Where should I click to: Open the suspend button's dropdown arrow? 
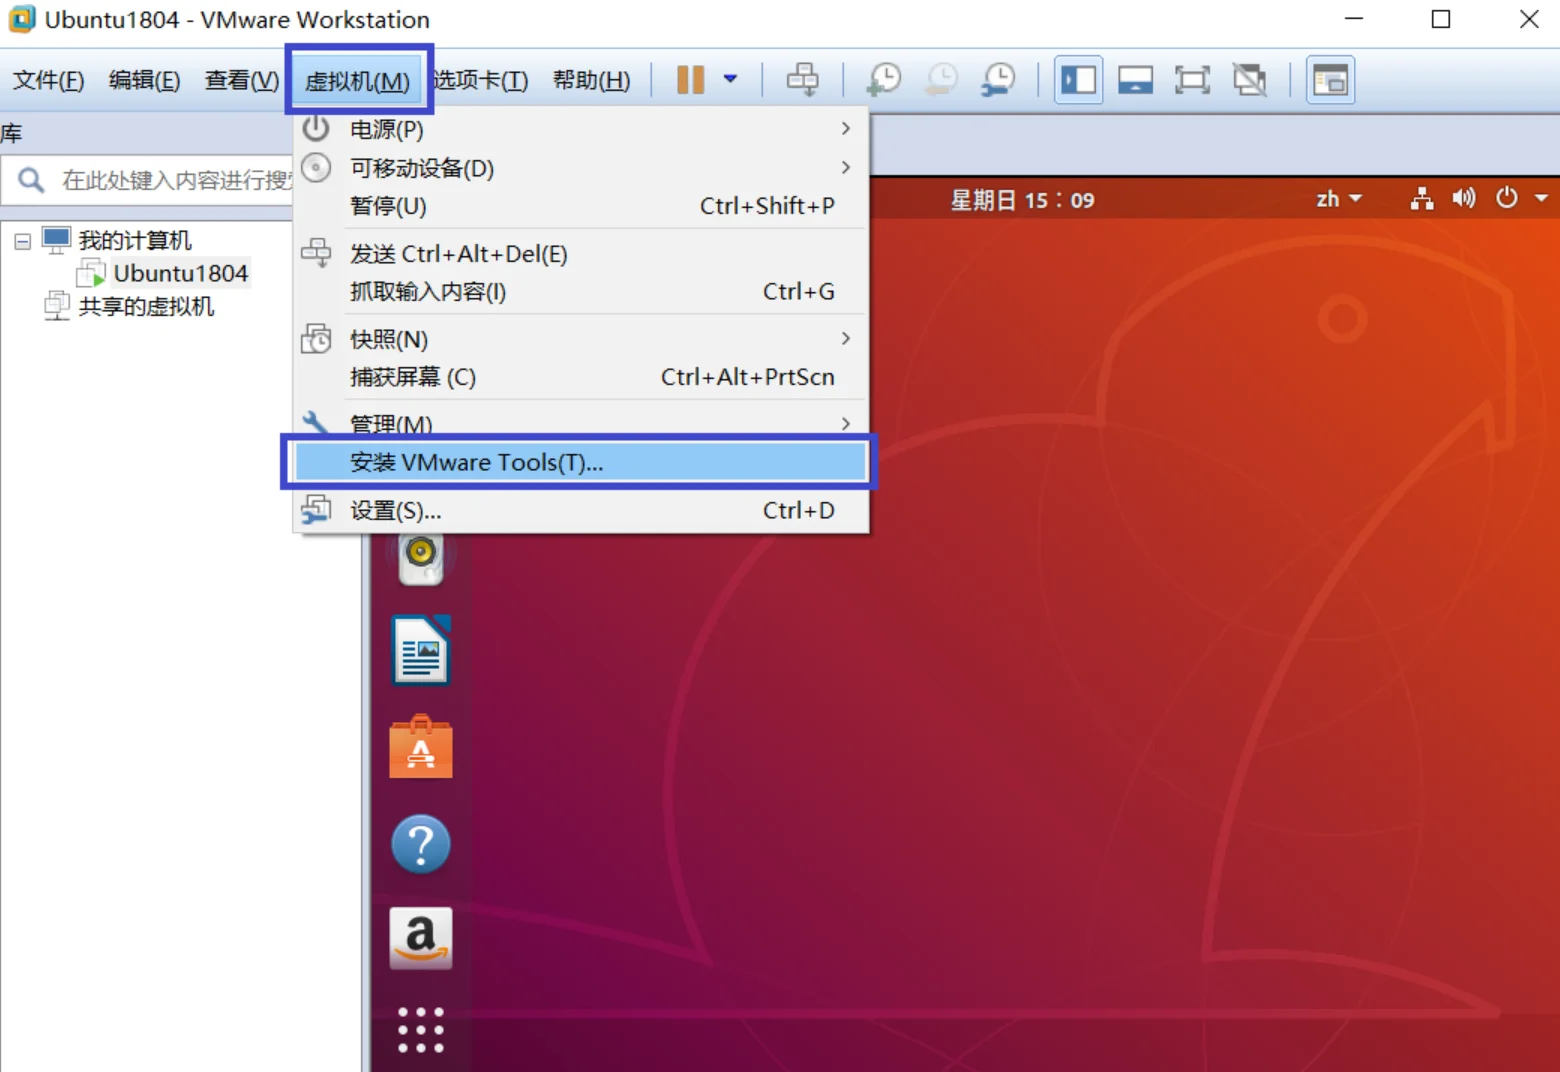click(731, 79)
